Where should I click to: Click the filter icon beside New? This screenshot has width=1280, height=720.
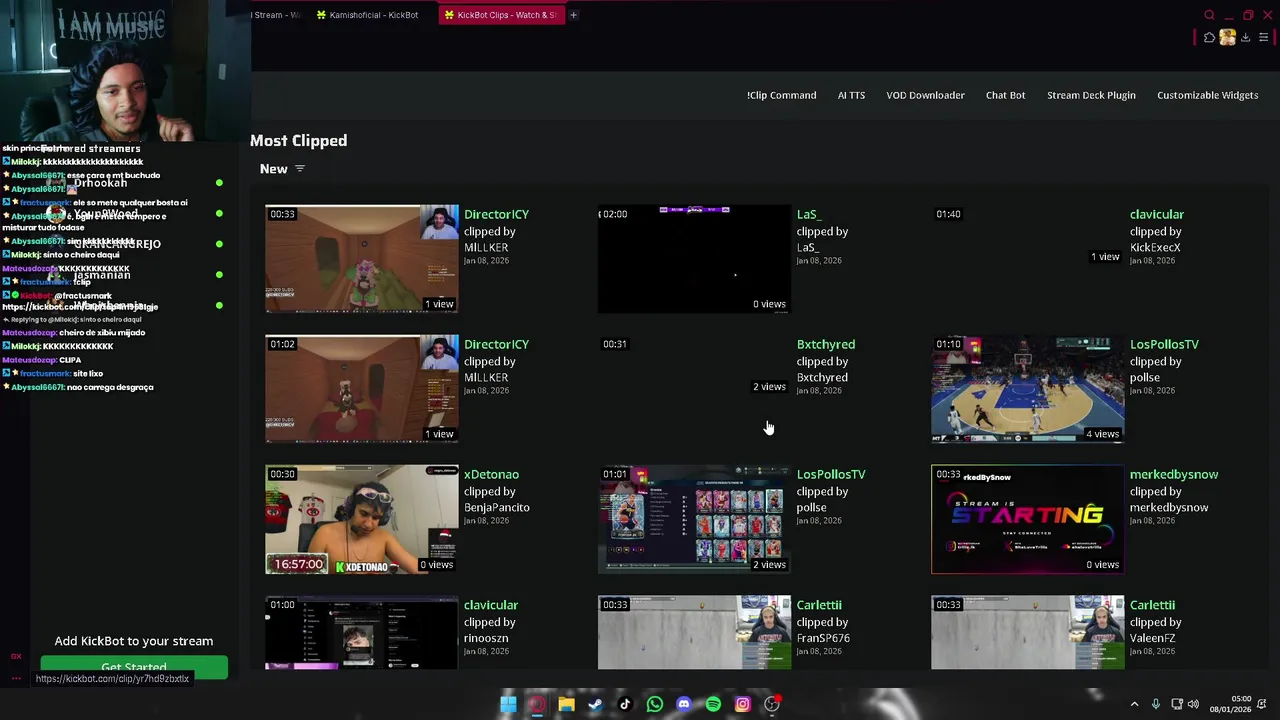[x=299, y=169]
